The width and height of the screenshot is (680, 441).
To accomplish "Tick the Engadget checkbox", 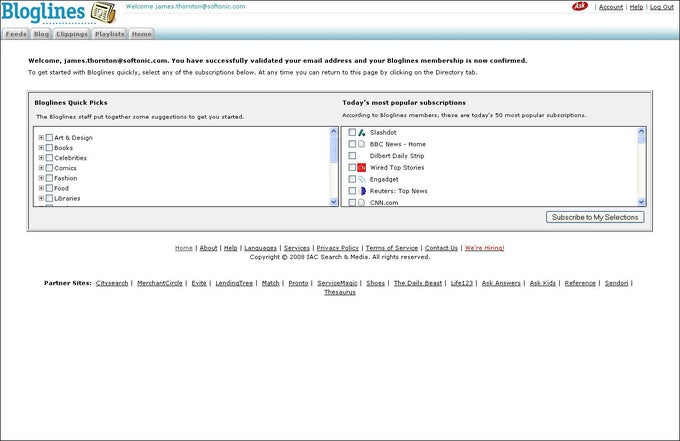I will click(352, 179).
